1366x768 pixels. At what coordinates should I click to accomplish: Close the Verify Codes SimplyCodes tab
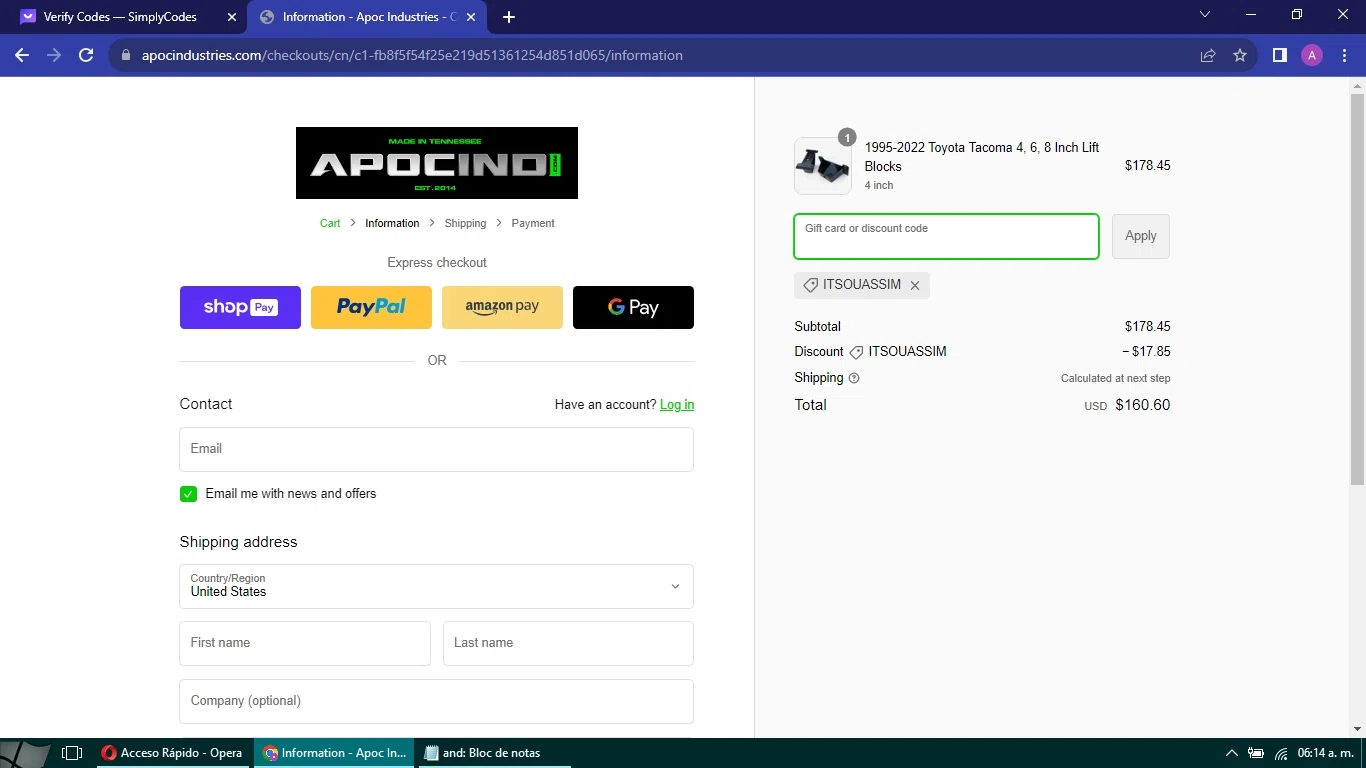coord(232,17)
